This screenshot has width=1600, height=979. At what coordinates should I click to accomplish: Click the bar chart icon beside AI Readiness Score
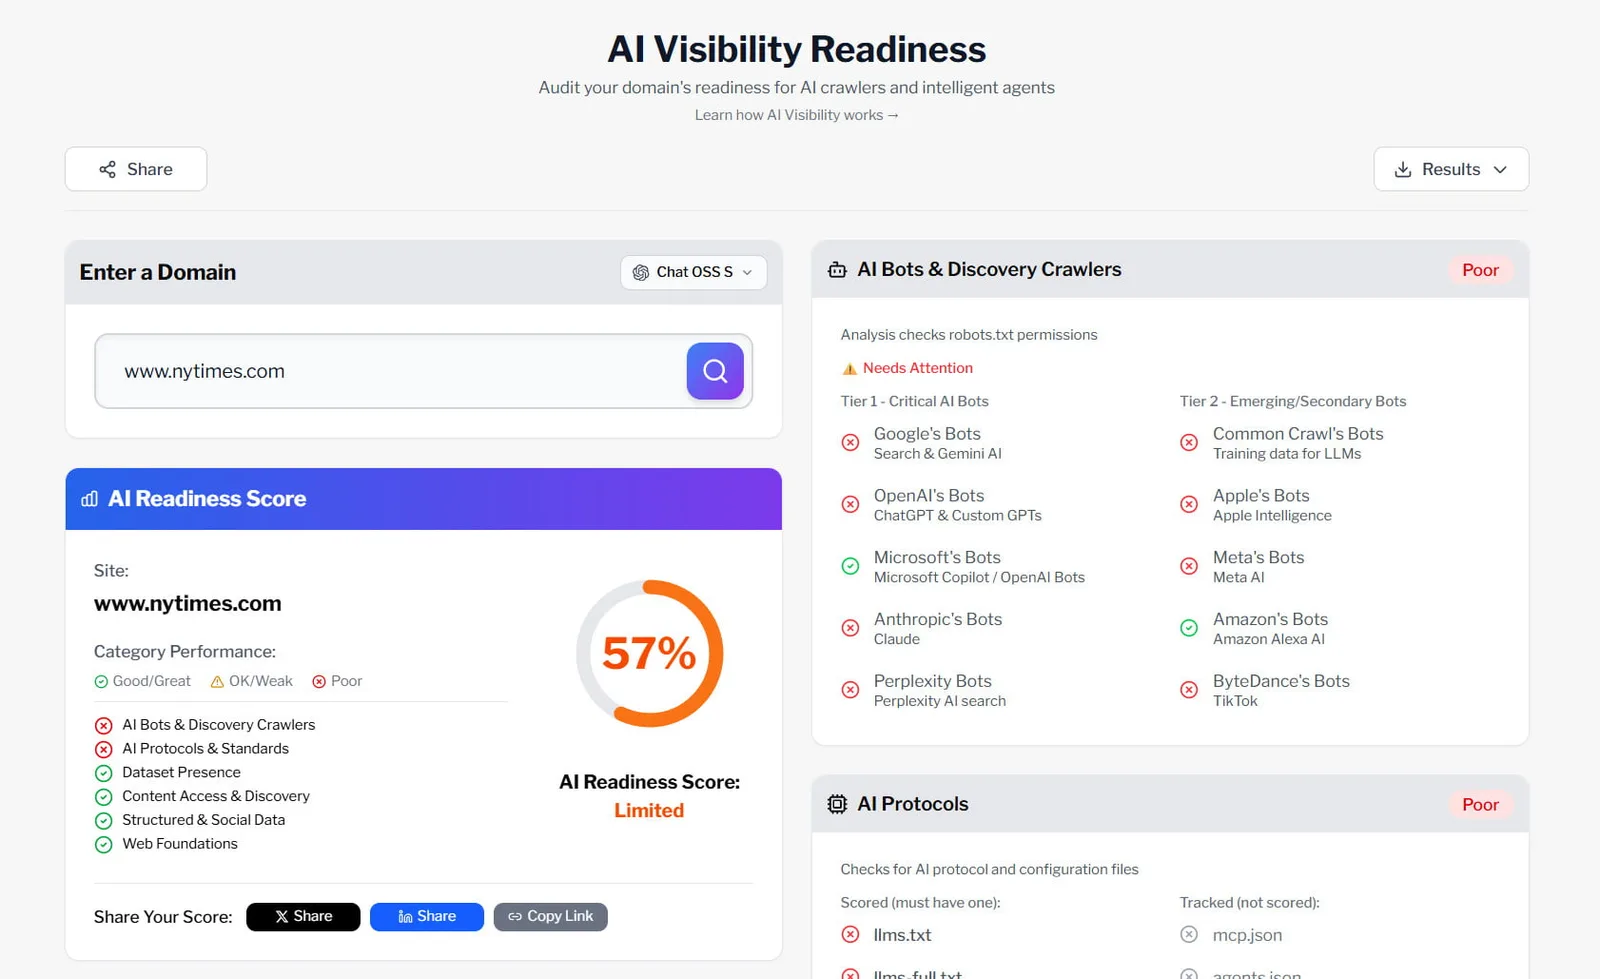(90, 499)
